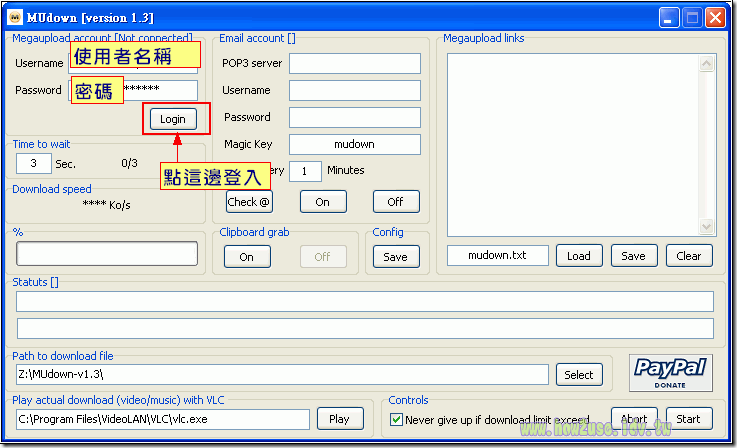Click the '0/3' wait counter text

click(x=129, y=163)
